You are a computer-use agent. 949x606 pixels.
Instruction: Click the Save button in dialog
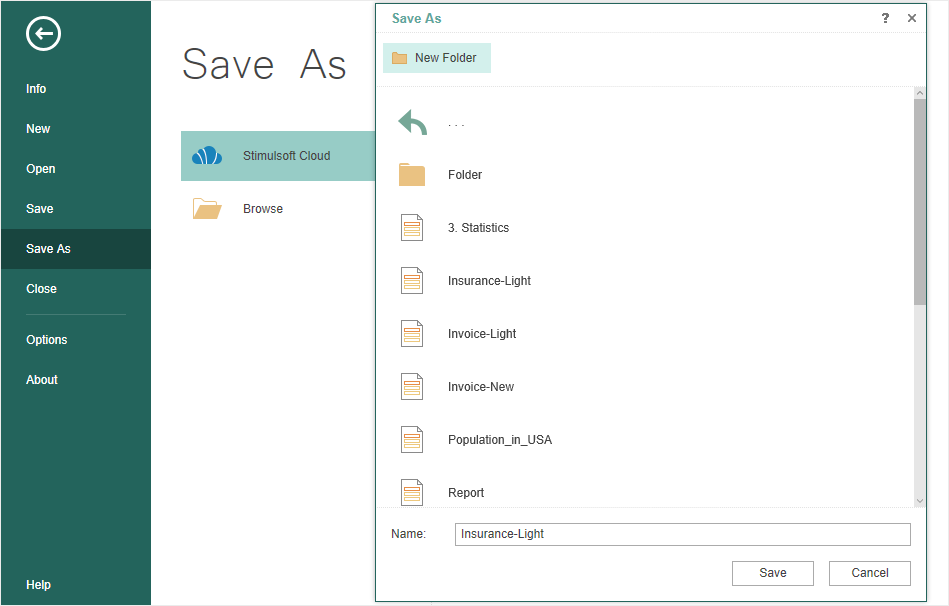(x=773, y=573)
